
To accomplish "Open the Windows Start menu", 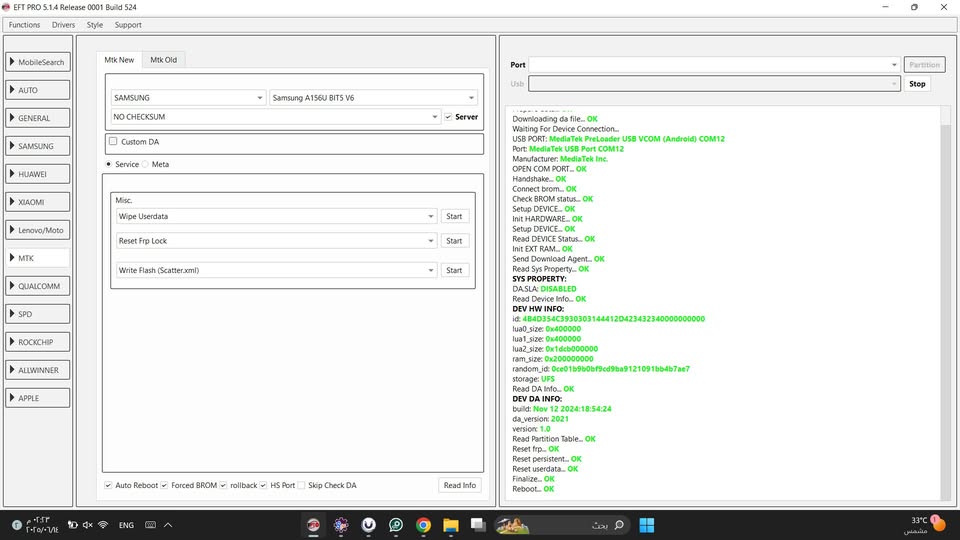I will [647, 525].
